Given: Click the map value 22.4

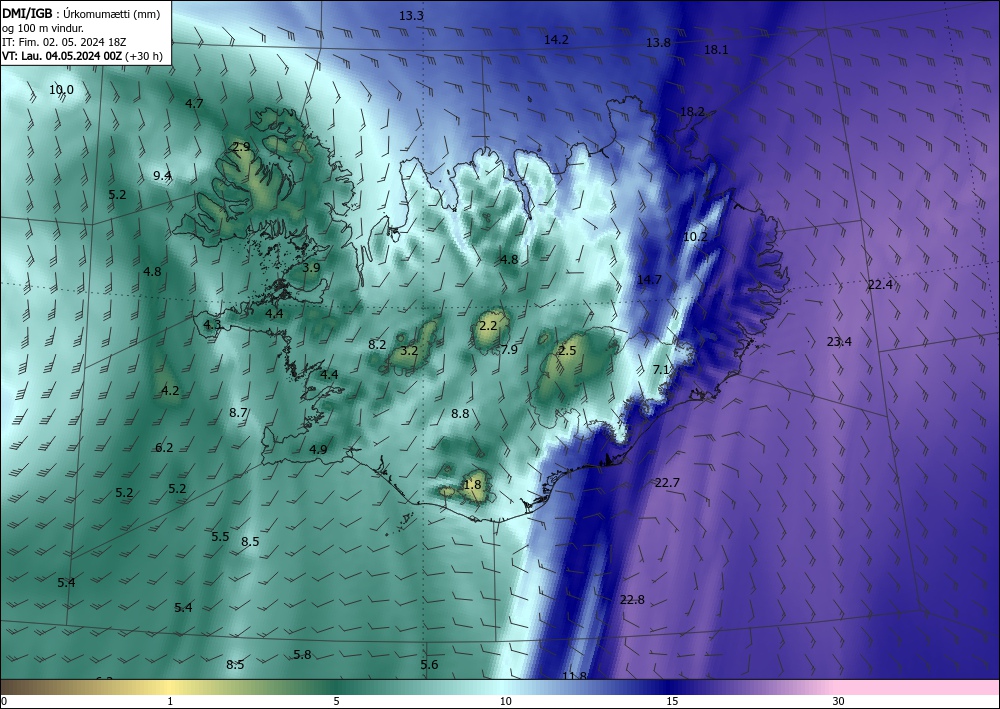Looking at the screenshot, I should point(880,284).
